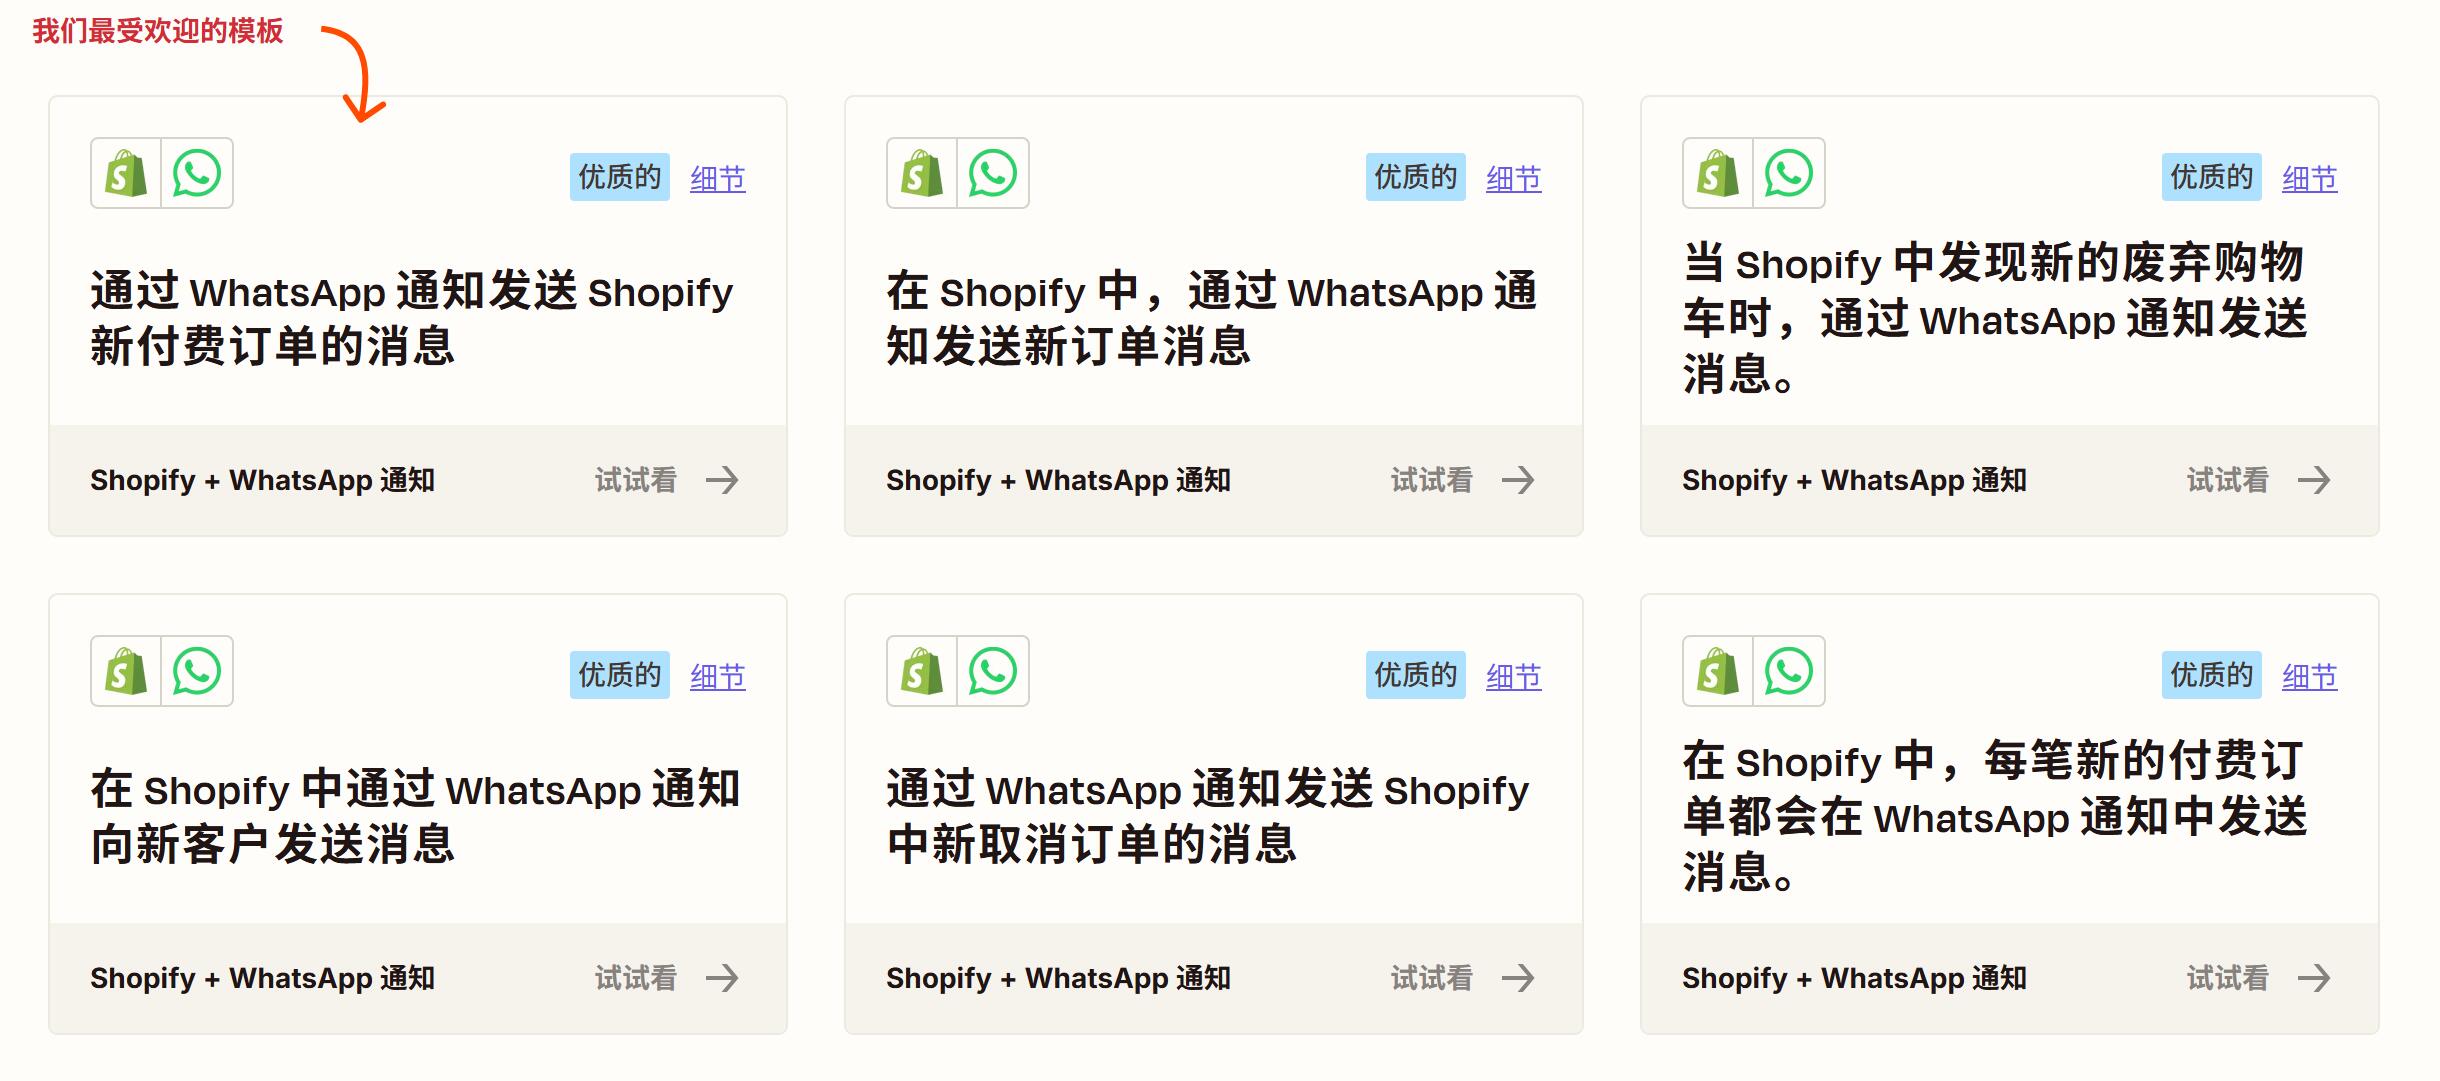Open 细节 on the new customer message template
The image size is (2440, 1081).
click(x=718, y=675)
